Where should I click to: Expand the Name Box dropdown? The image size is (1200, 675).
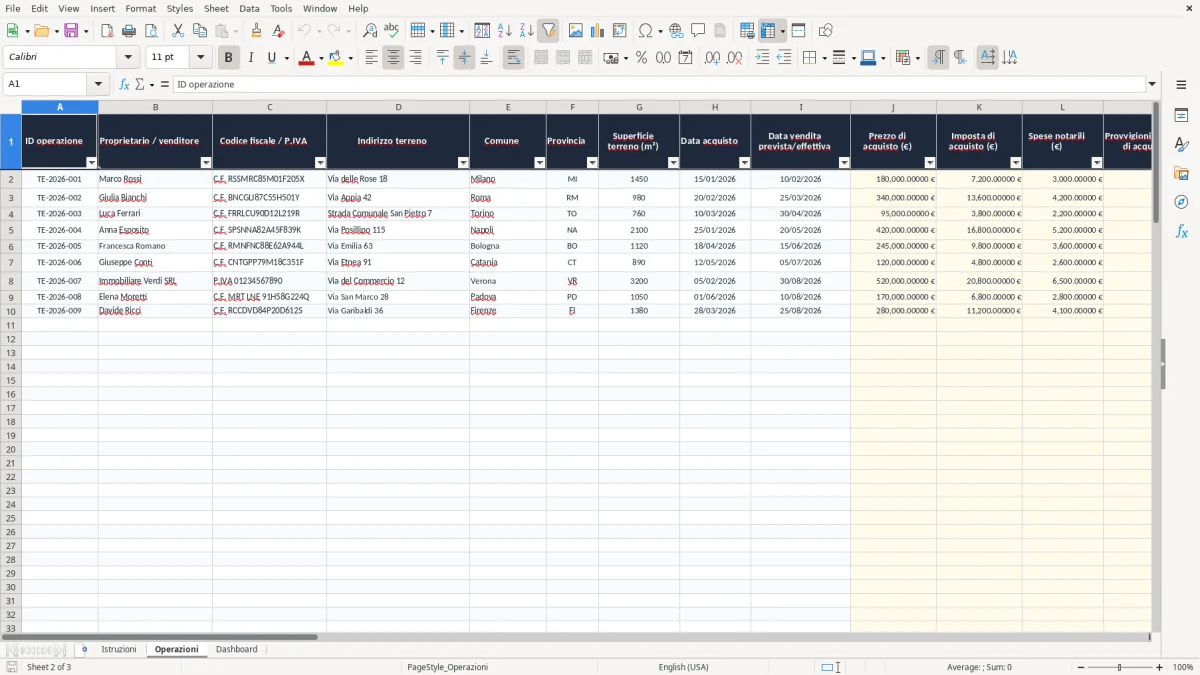(x=98, y=85)
